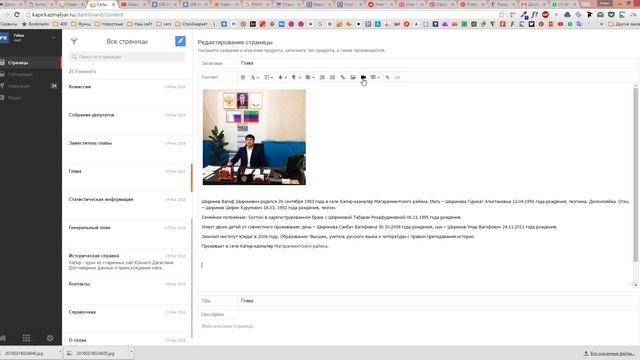Select the Заместитель главы page

coord(127,150)
